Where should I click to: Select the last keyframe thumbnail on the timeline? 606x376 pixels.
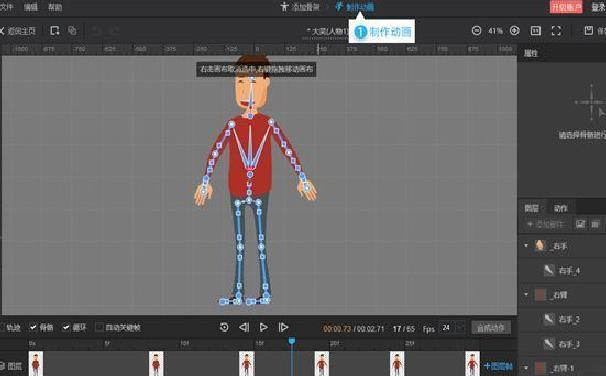coord(472,364)
